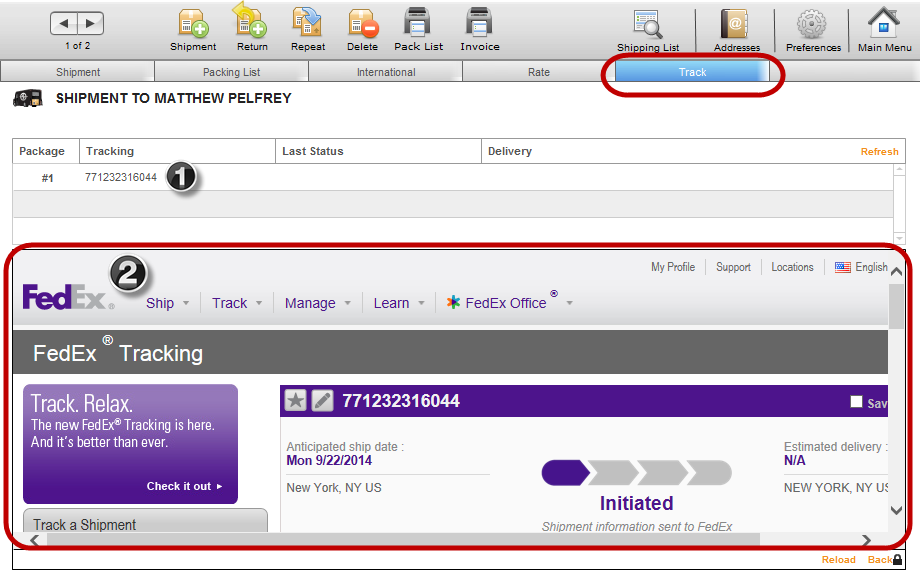Click the English language link
Screen dimensions: 920x576
coord(871,267)
